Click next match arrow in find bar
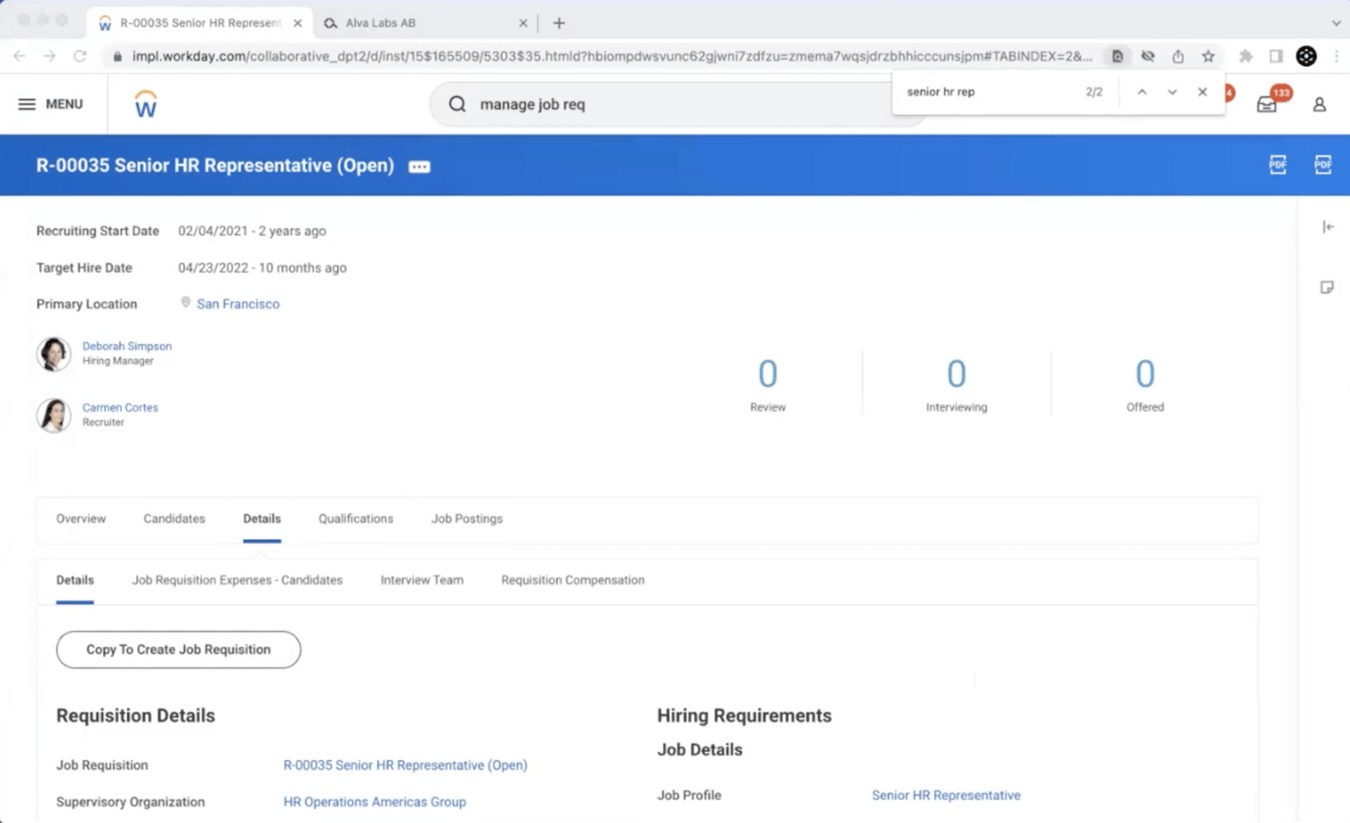This screenshot has width=1350, height=823. [1172, 91]
